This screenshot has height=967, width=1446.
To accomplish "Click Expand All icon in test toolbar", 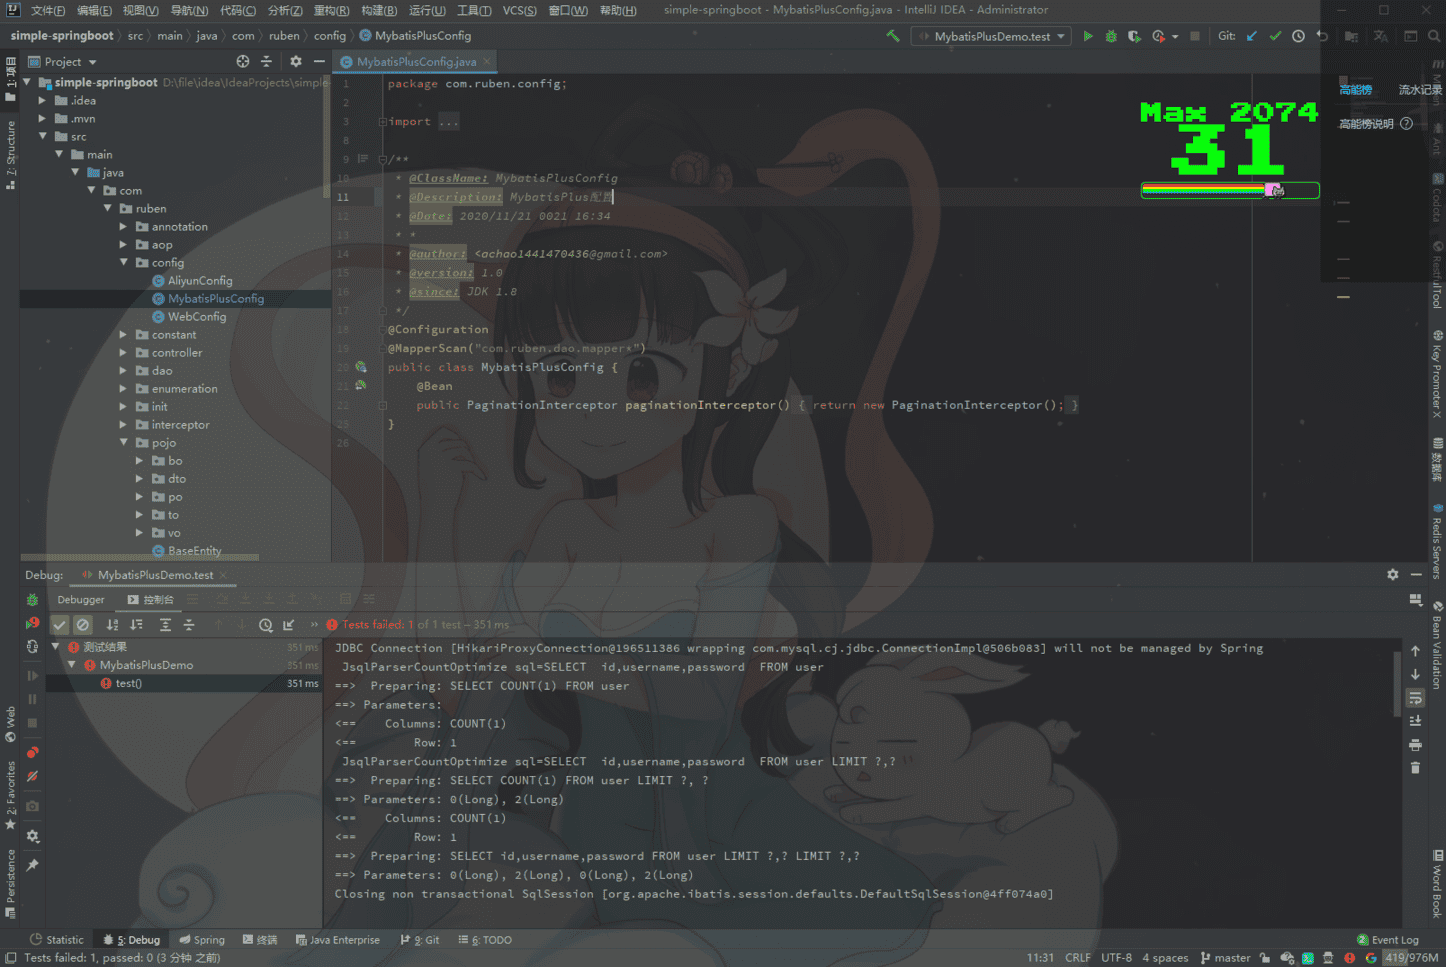I will (165, 625).
